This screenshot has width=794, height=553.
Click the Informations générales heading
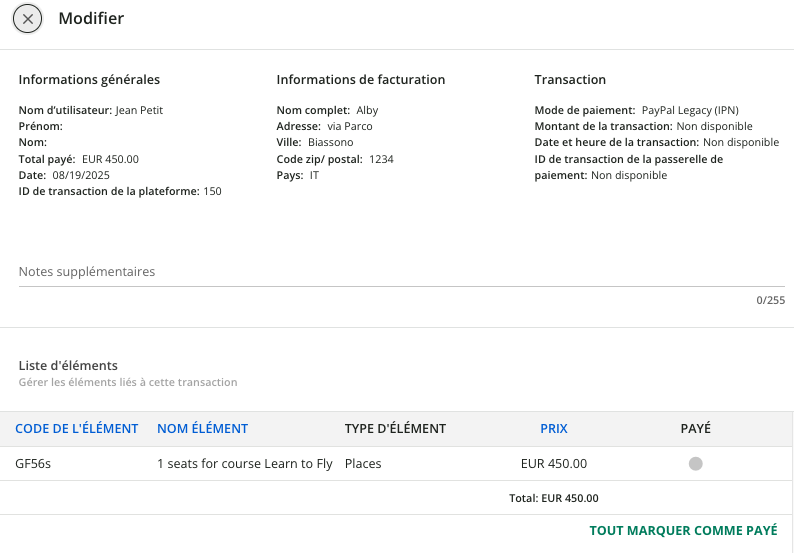(x=89, y=80)
